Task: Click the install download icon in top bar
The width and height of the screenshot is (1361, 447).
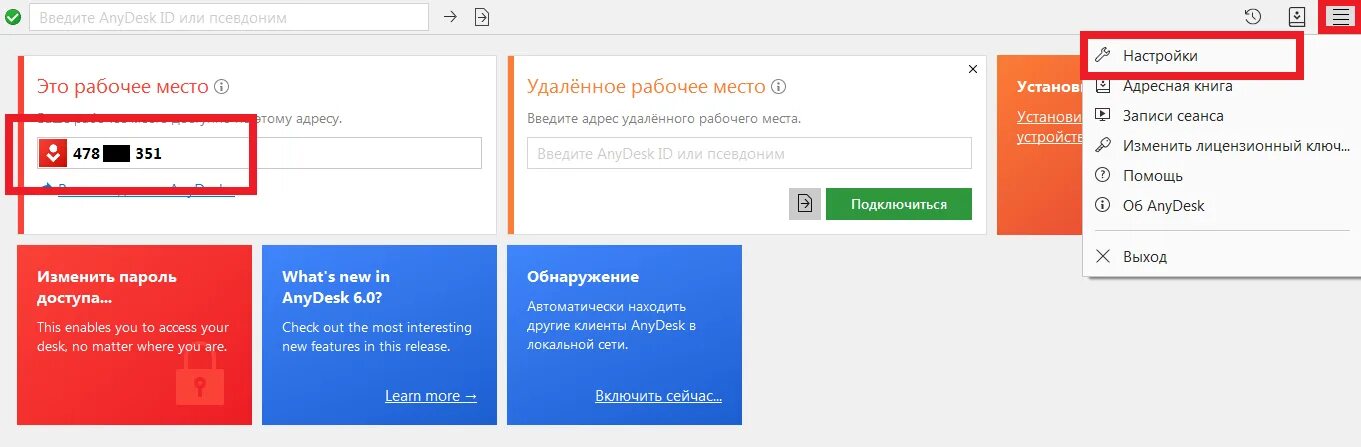Action: pyautogui.click(x=1297, y=16)
